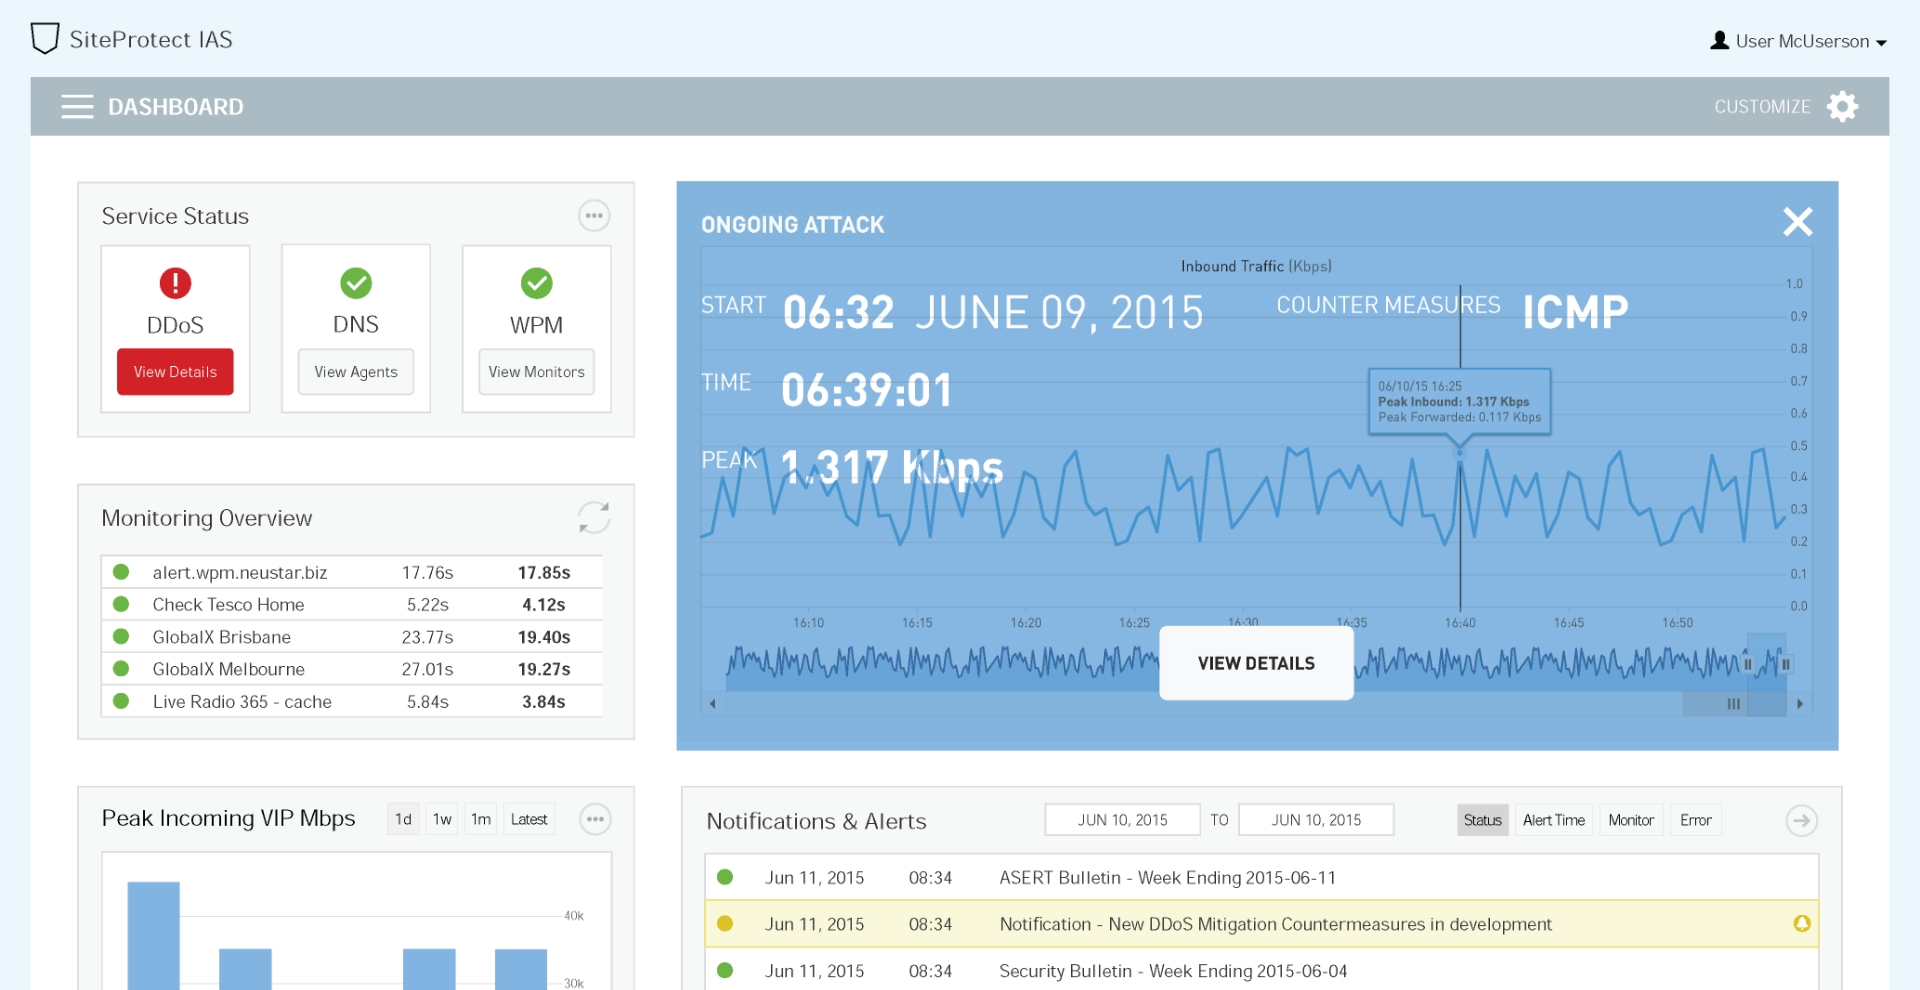Viewport: 1920px width, 990px height.
Task: Open Service Status options ellipsis
Action: [594, 216]
